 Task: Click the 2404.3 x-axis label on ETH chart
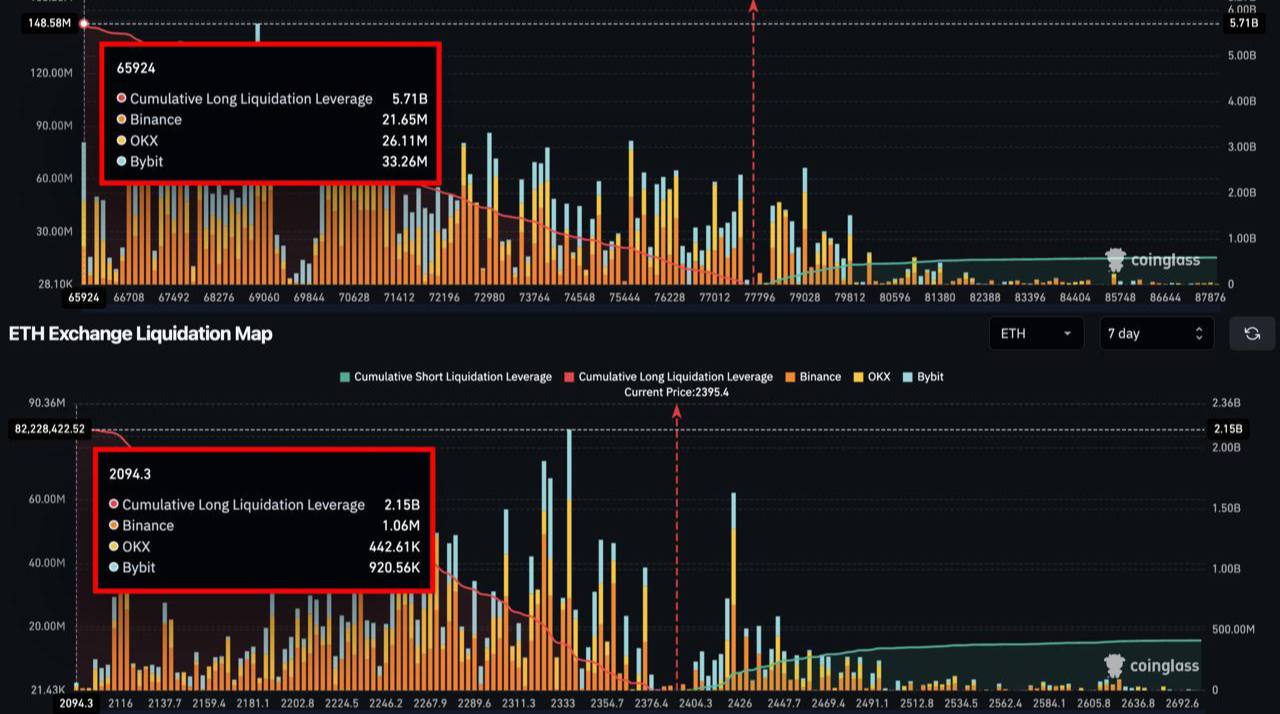696,703
